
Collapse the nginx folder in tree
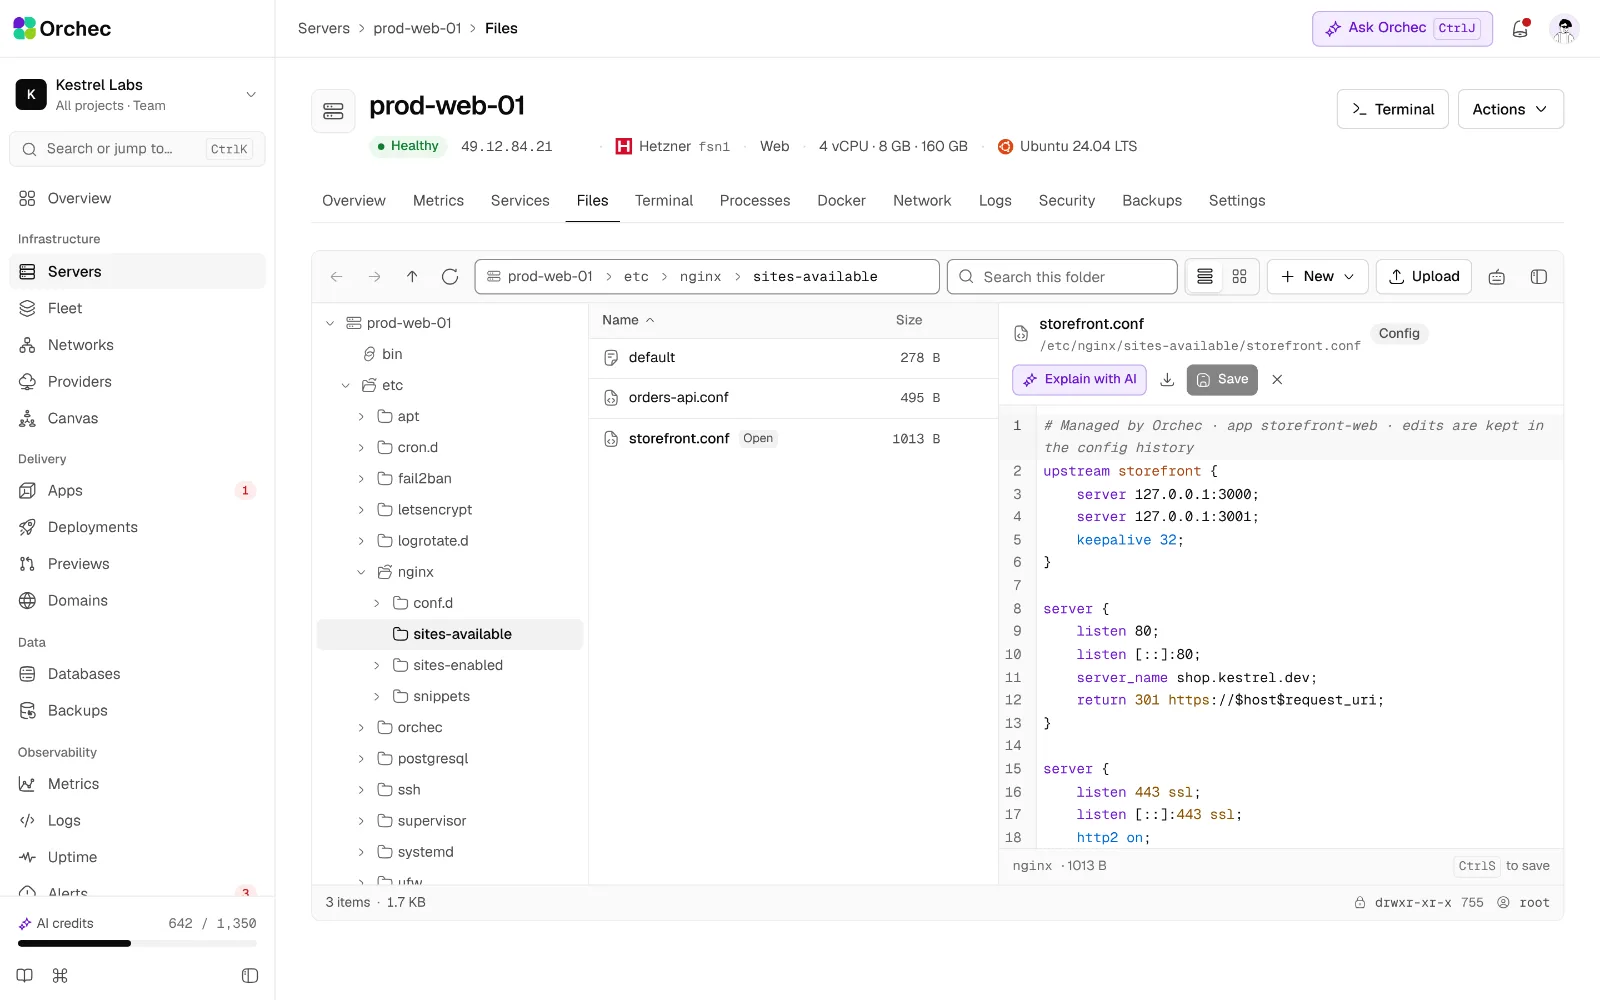361,572
